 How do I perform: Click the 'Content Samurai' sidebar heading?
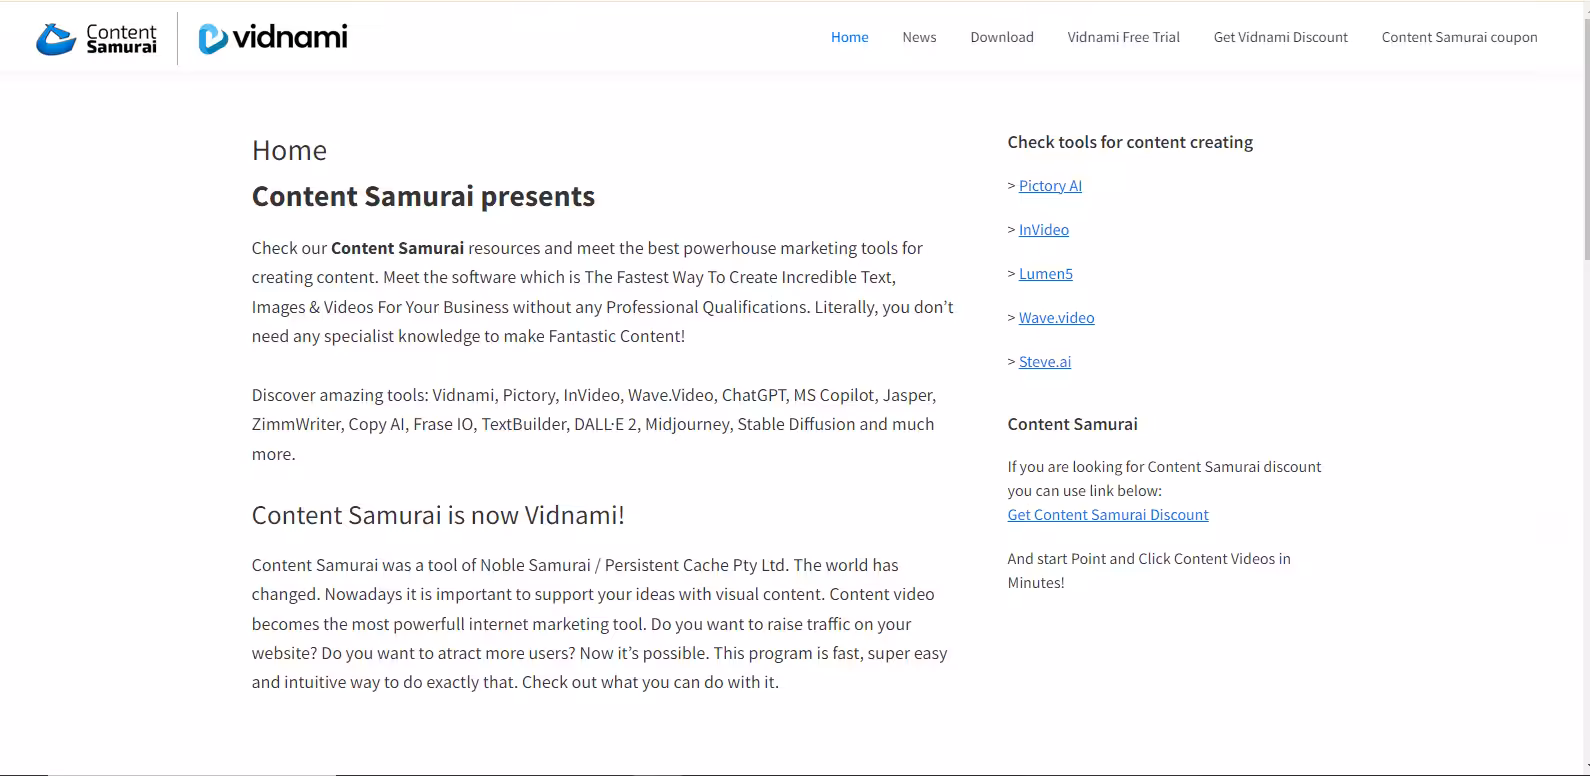(x=1073, y=424)
